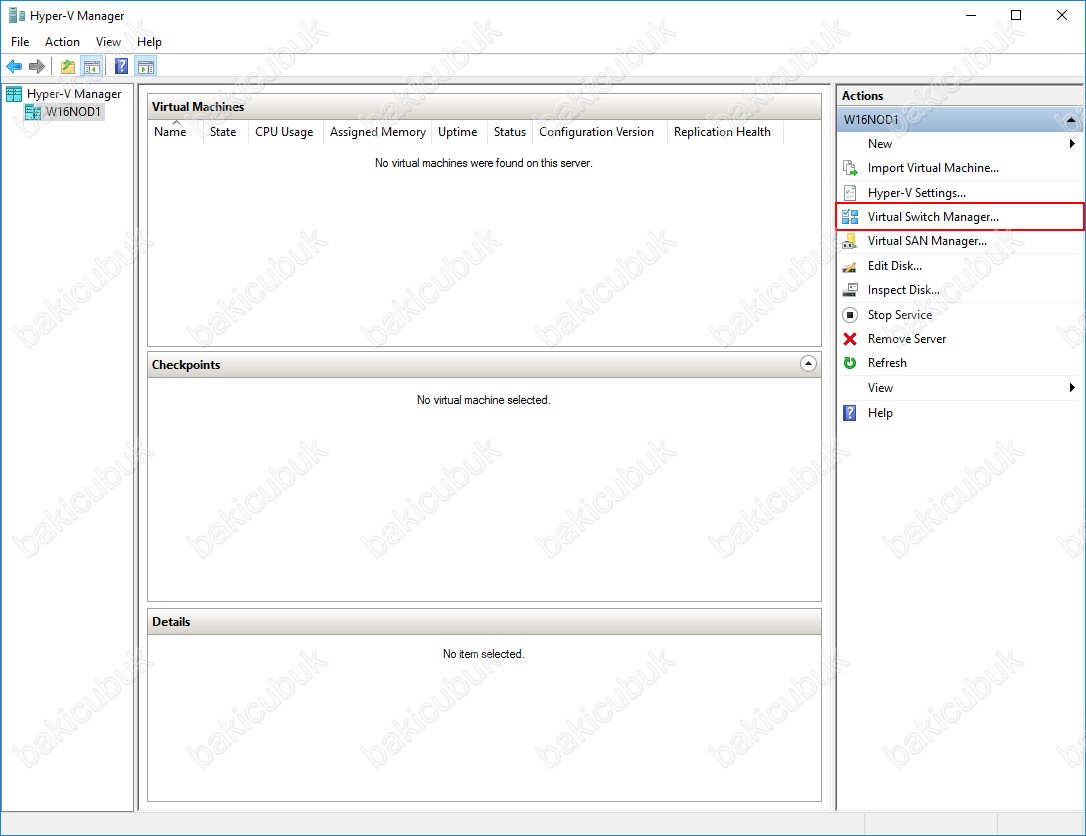Open Virtual Switch Manager...
This screenshot has height=836, width=1086.
point(933,217)
